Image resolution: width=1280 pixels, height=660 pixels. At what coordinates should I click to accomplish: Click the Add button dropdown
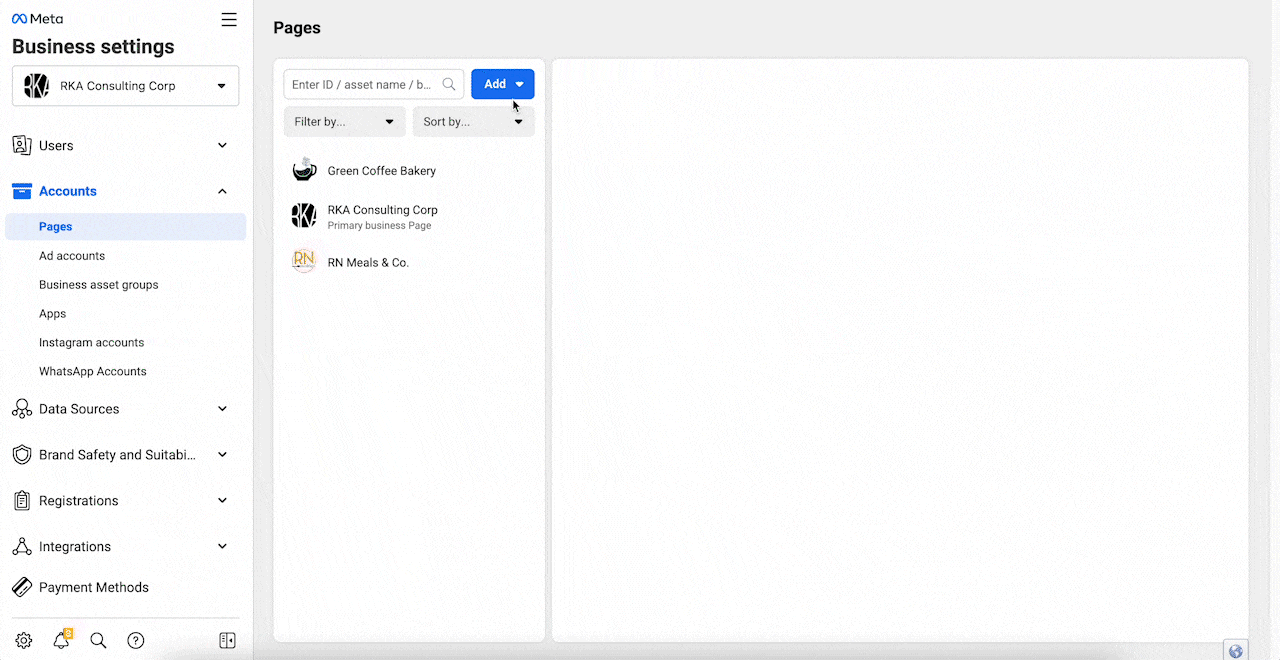coord(503,84)
